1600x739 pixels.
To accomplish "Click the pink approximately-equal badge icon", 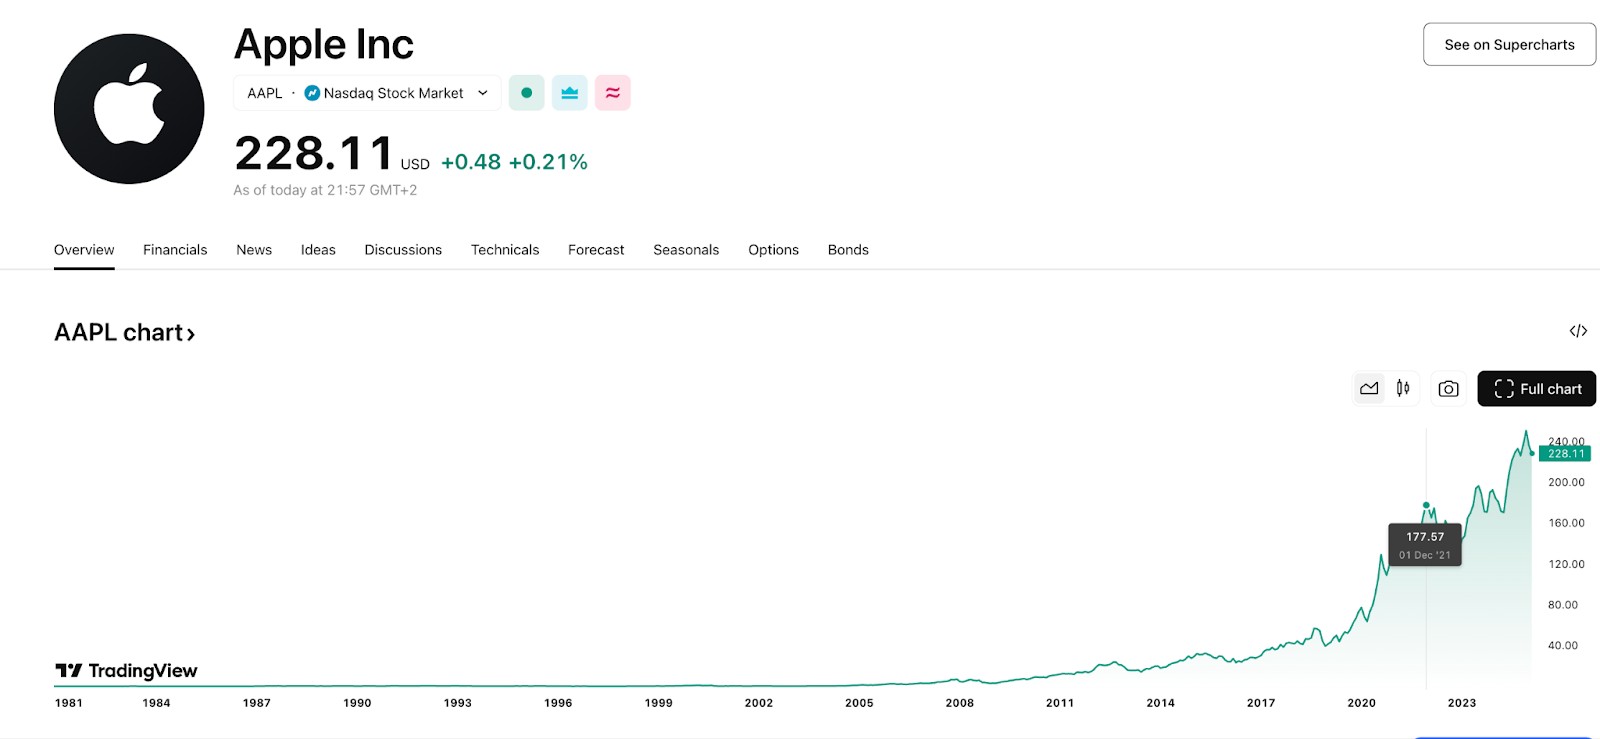I will pos(613,93).
